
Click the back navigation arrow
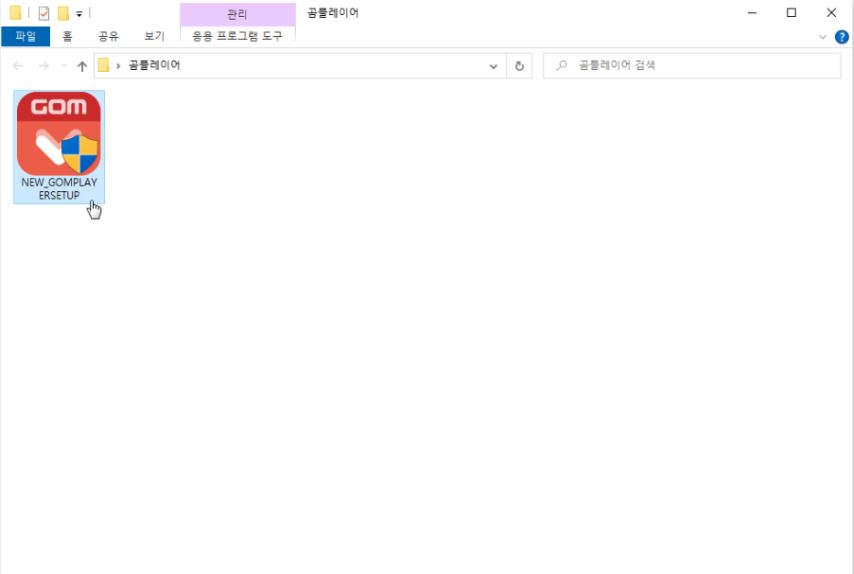click(18, 66)
